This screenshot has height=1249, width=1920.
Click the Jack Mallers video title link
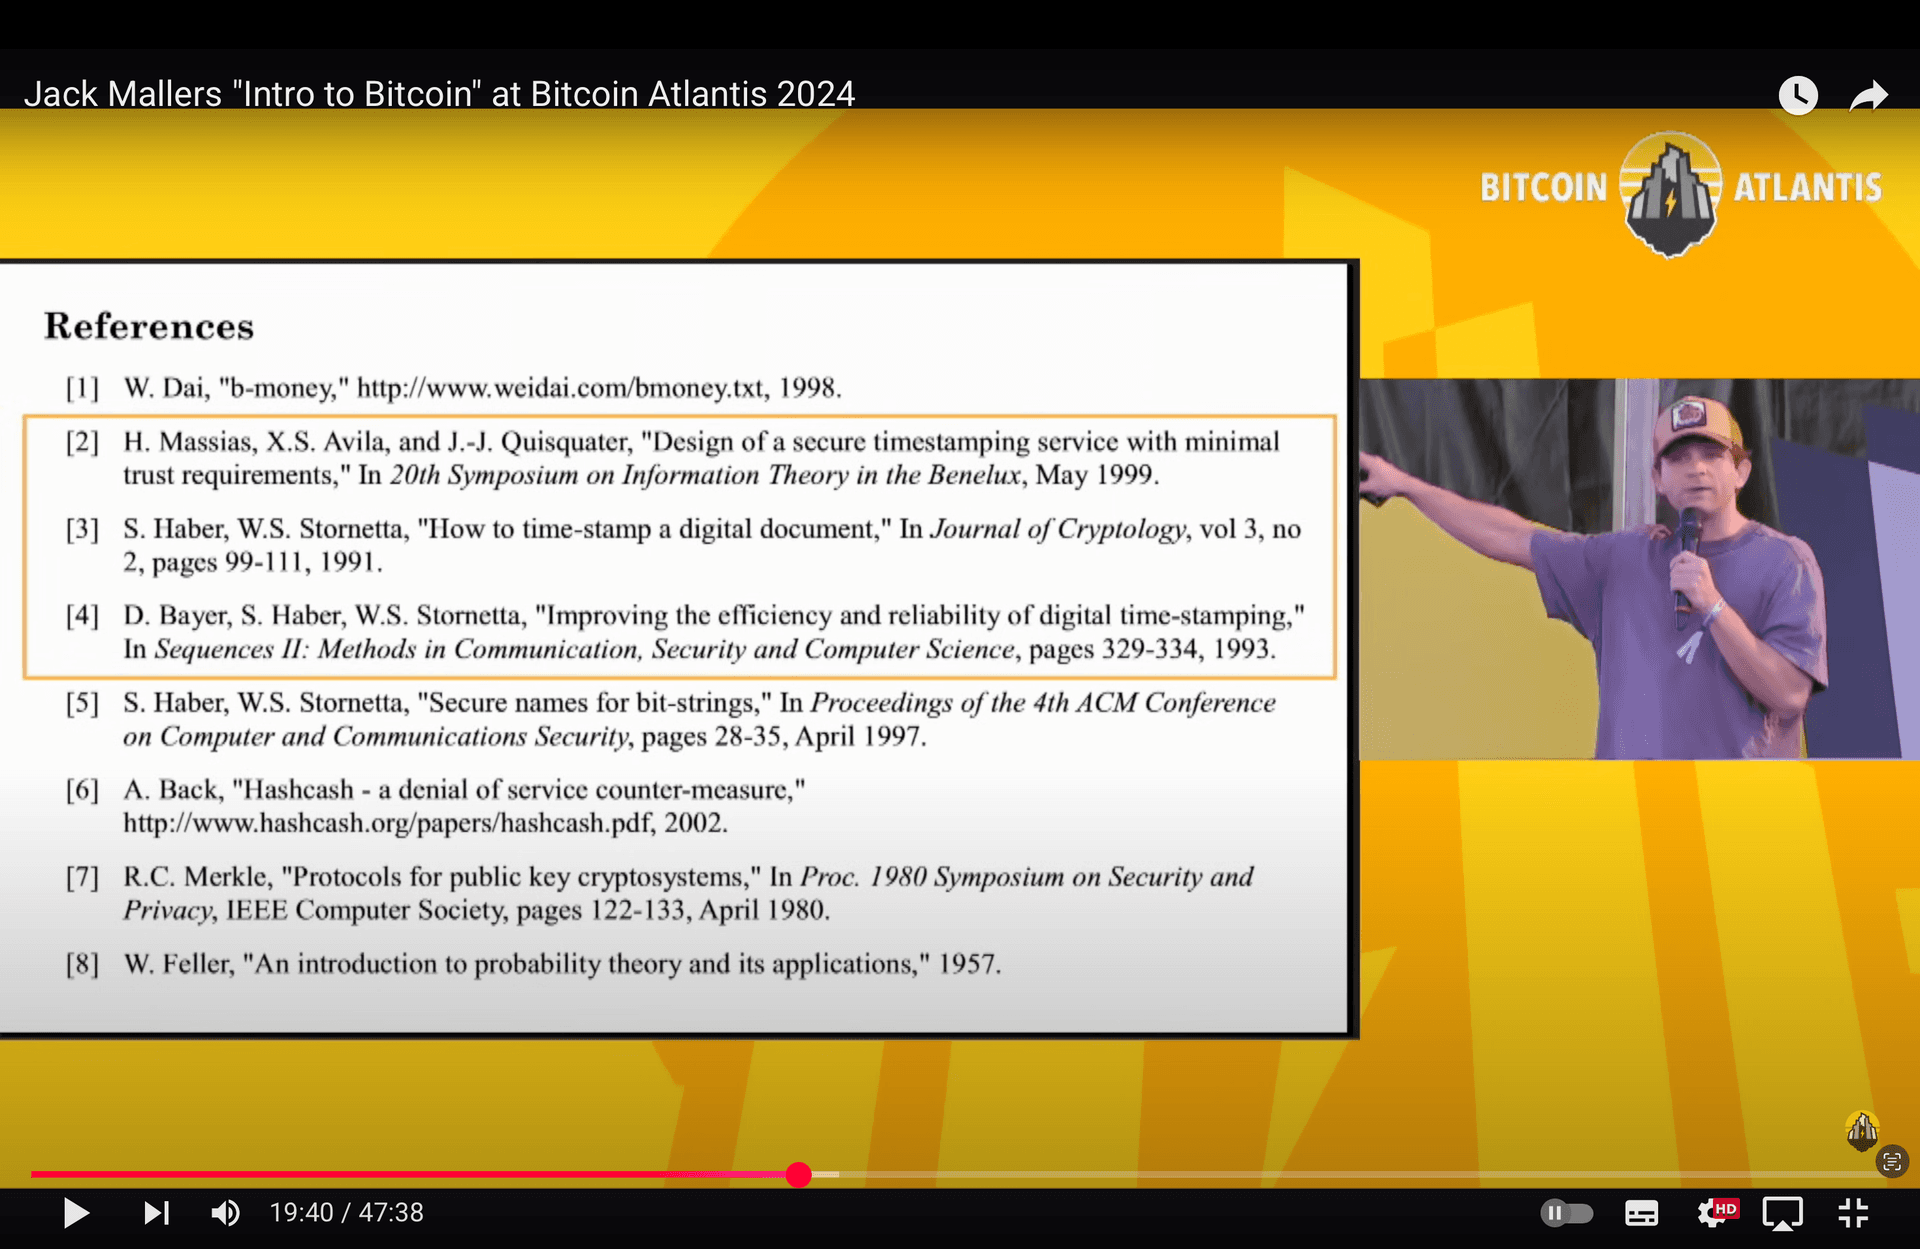point(439,94)
